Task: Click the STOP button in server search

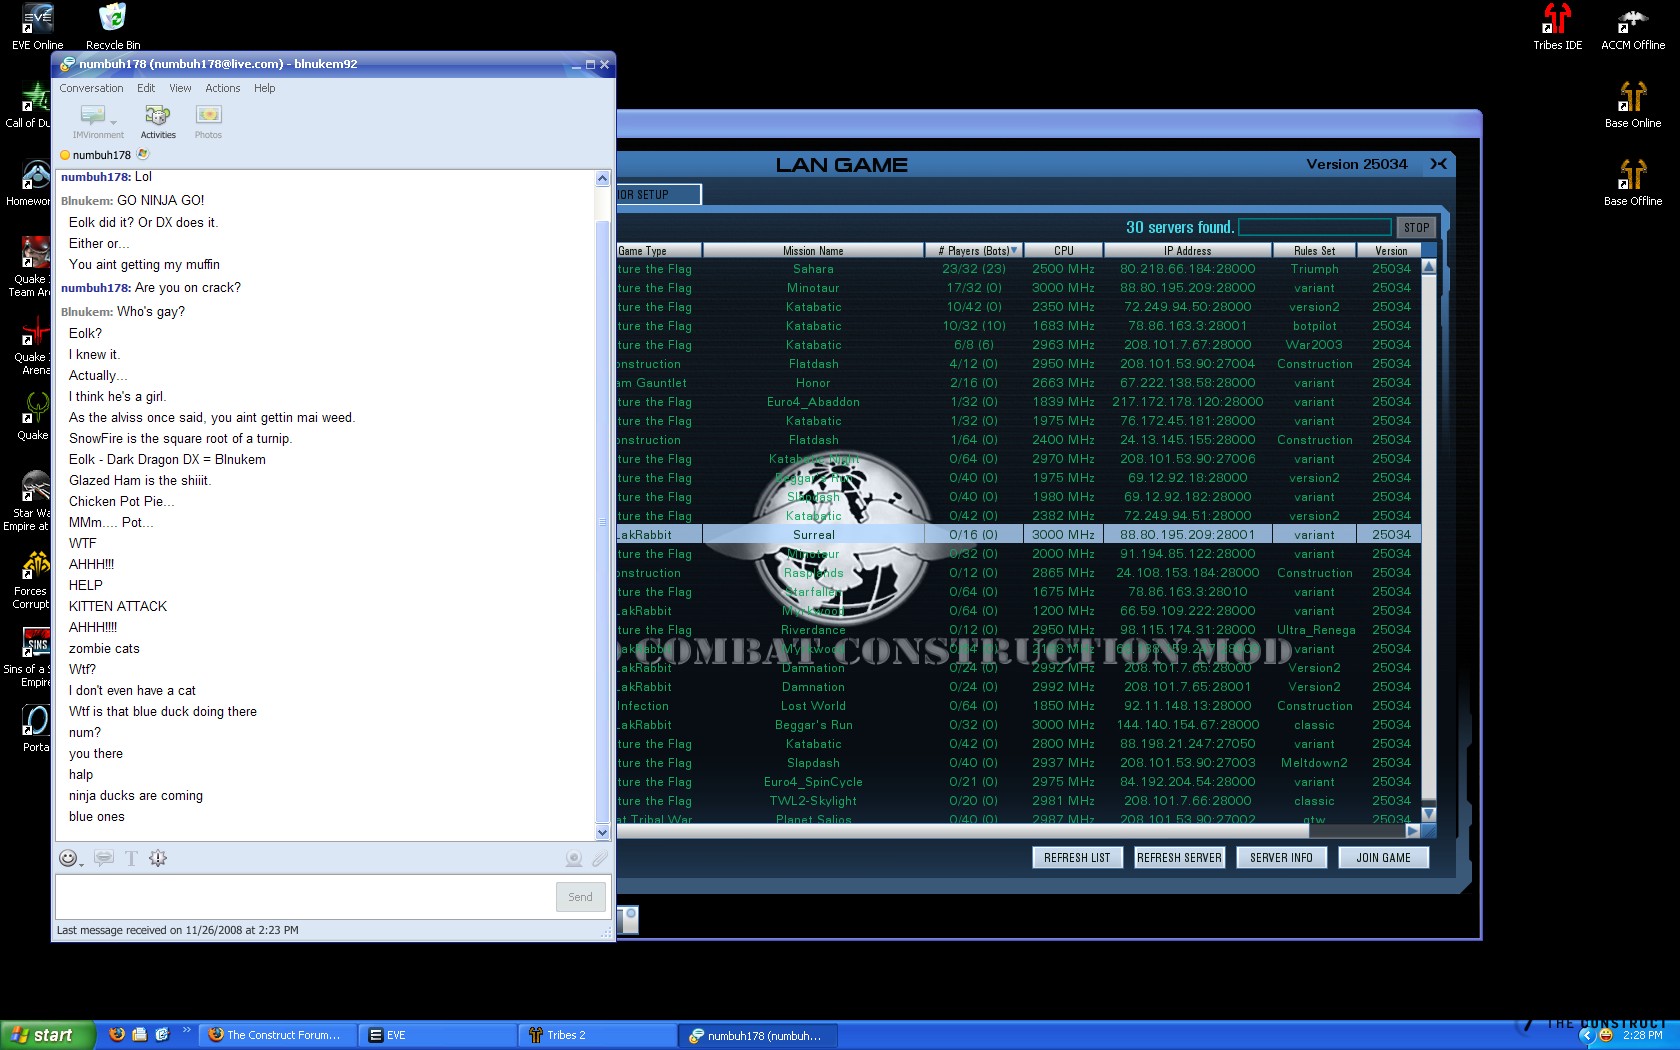Action: (x=1416, y=227)
